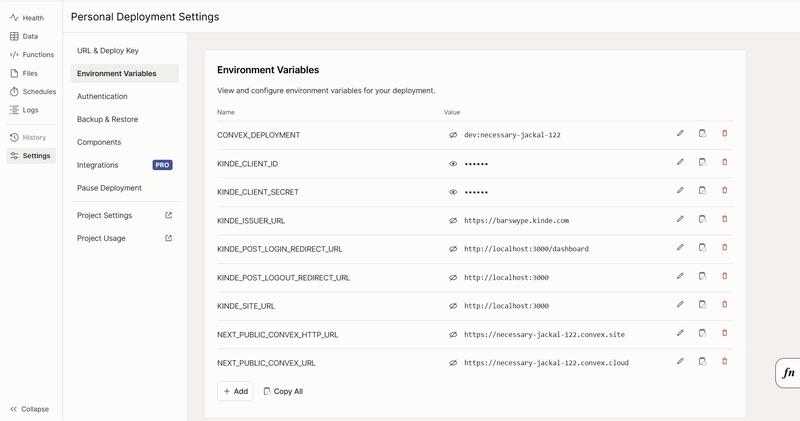Select the http://localhost:3000/dashboard value text
This screenshot has height=421, width=800.
526,249
